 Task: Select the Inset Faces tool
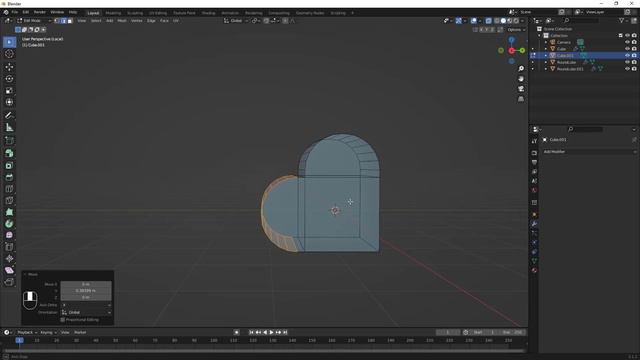pyautogui.click(x=9, y=165)
